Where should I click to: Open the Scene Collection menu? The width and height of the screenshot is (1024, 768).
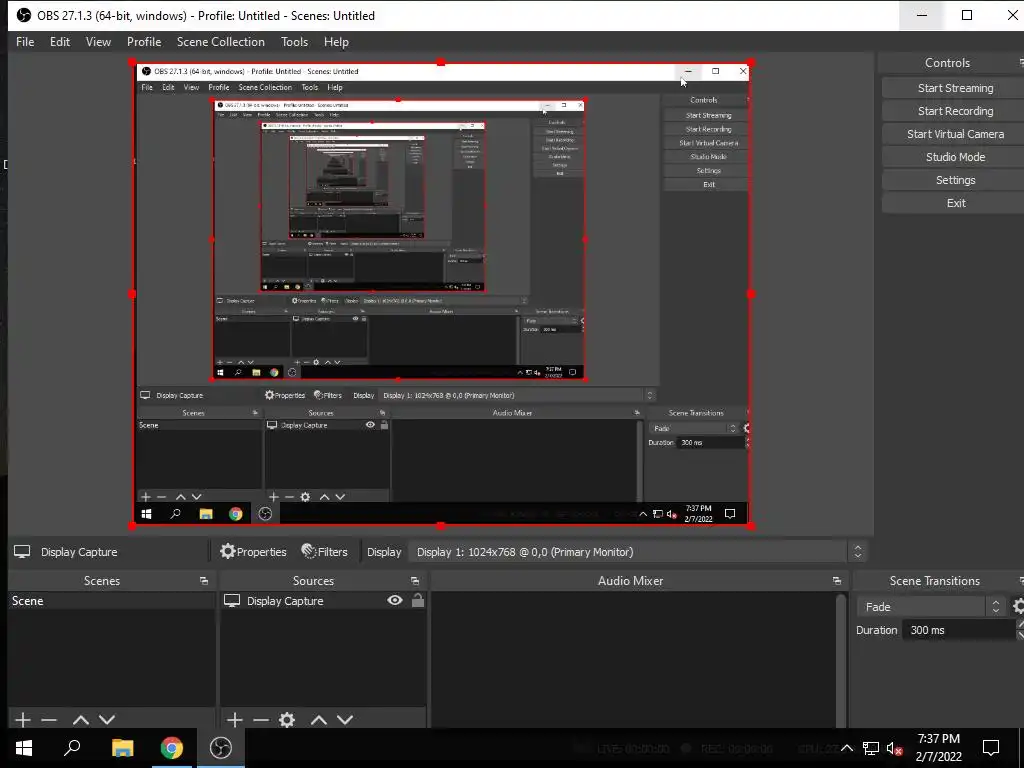pos(221,42)
